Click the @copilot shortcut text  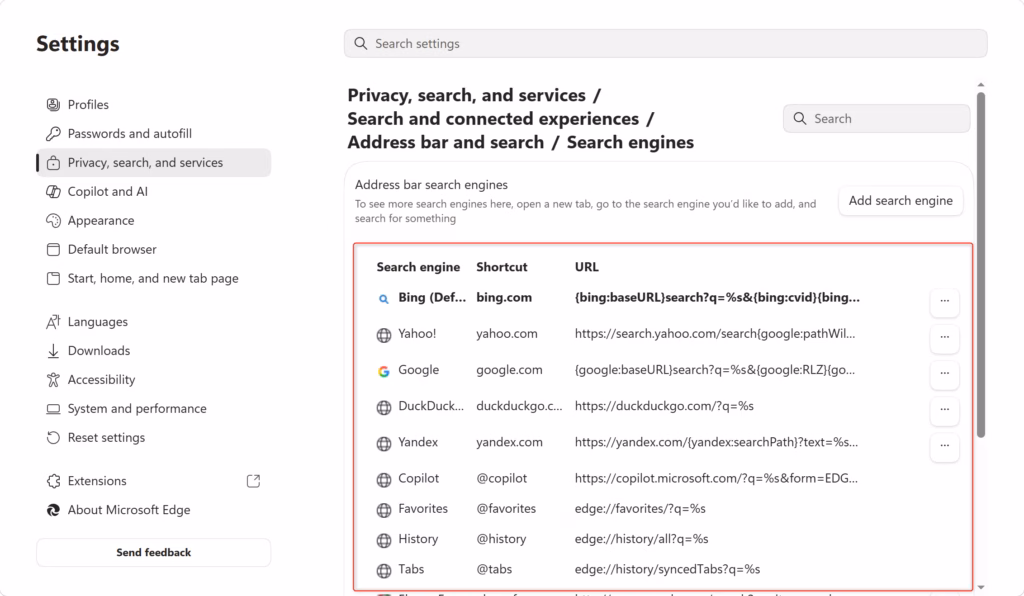point(502,478)
